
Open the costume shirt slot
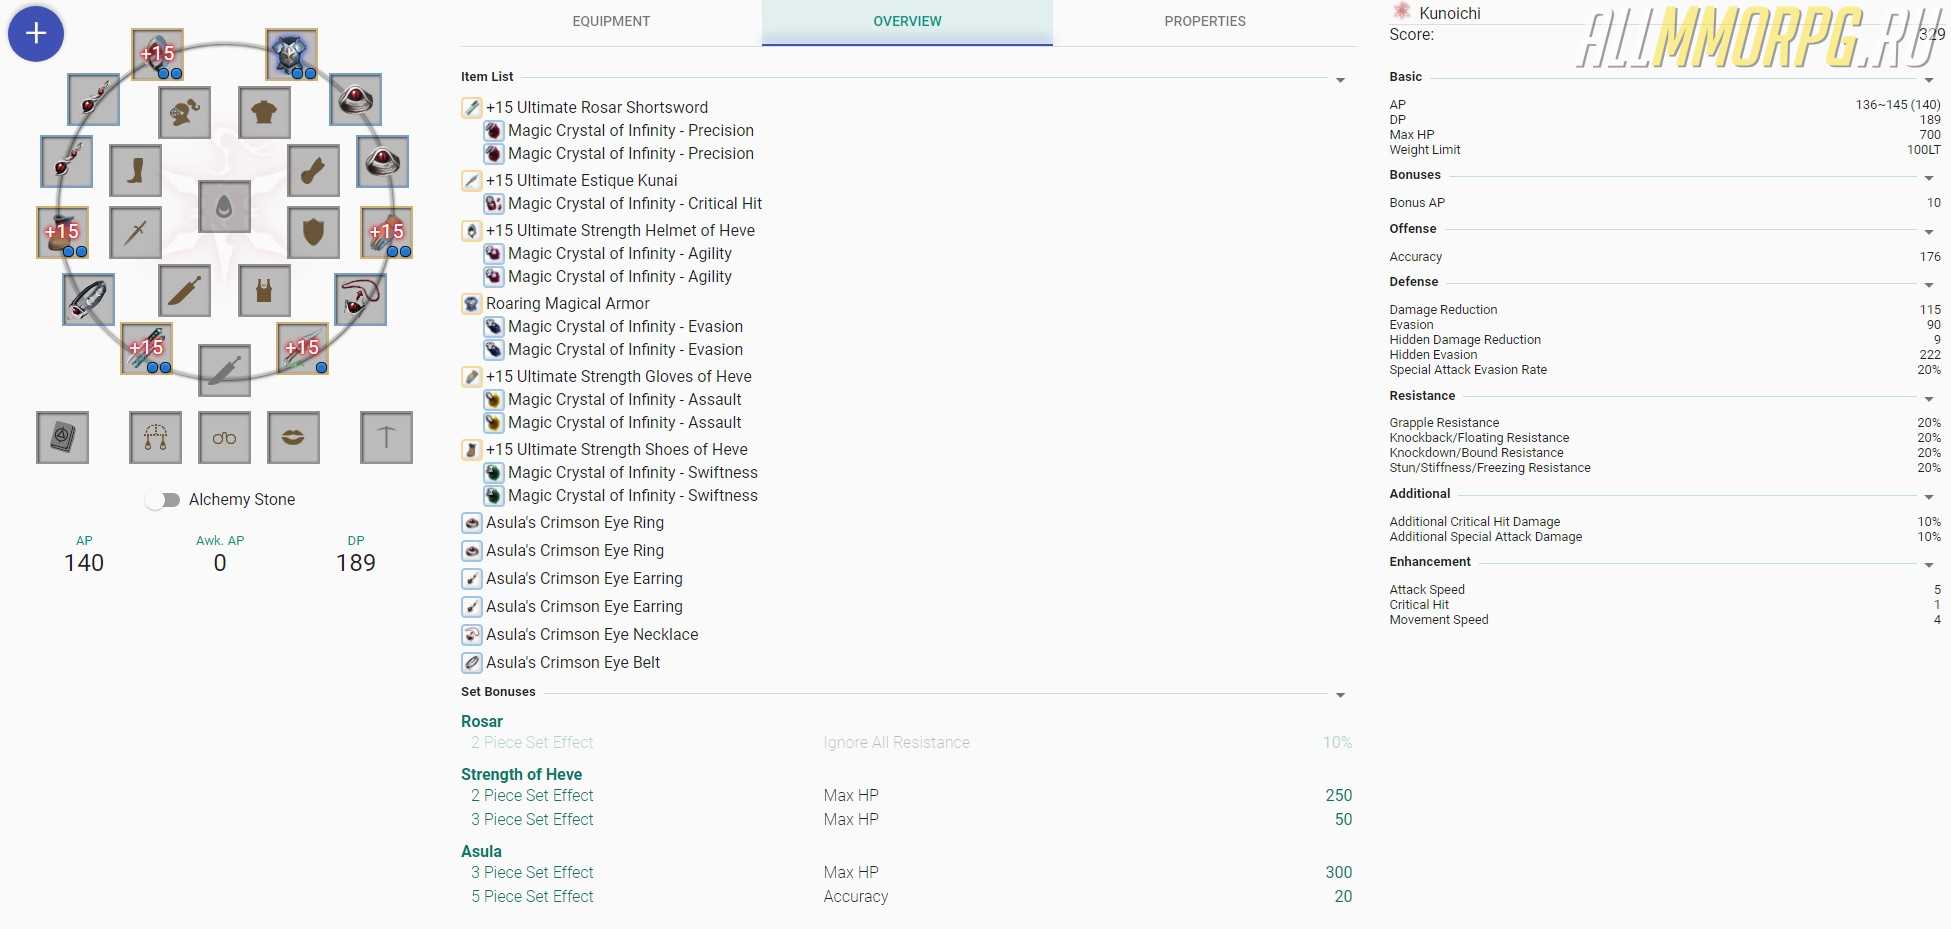[x=265, y=112]
